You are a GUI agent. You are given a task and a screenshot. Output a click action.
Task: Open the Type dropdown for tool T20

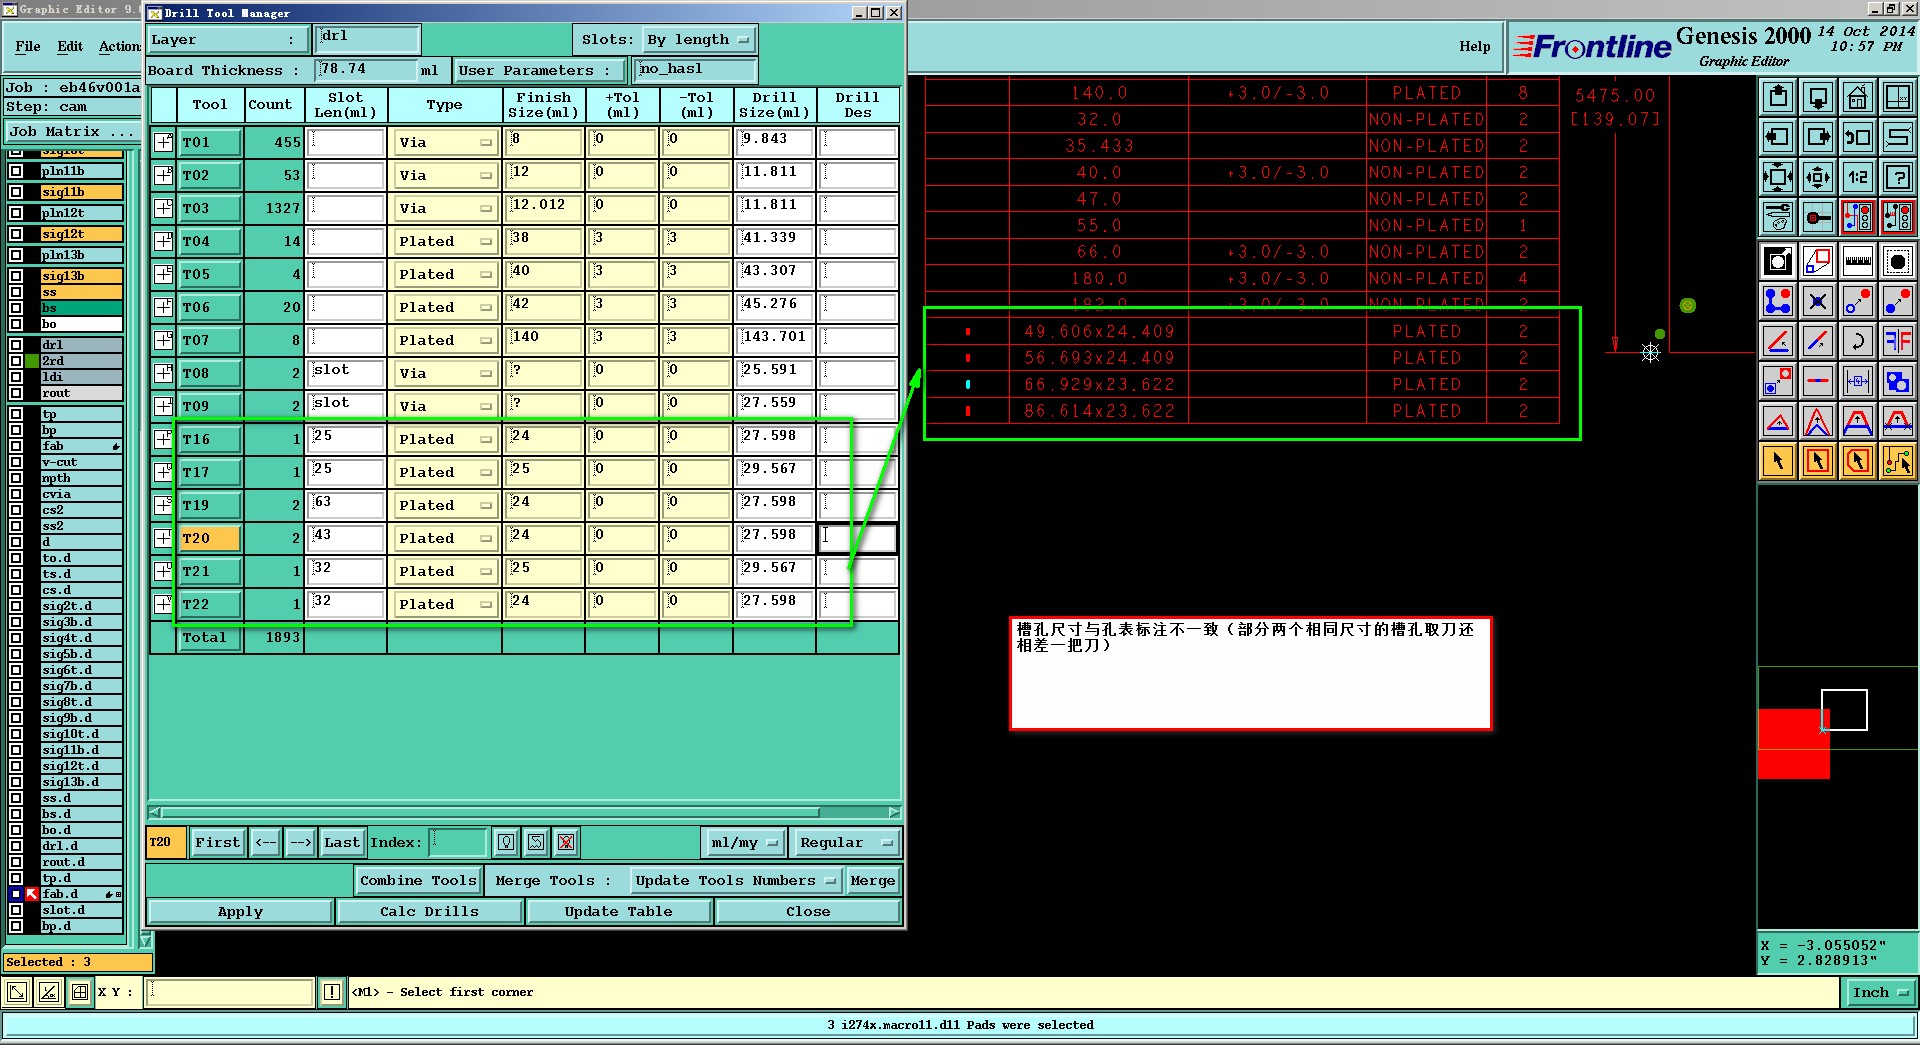[x=445, y=538]
